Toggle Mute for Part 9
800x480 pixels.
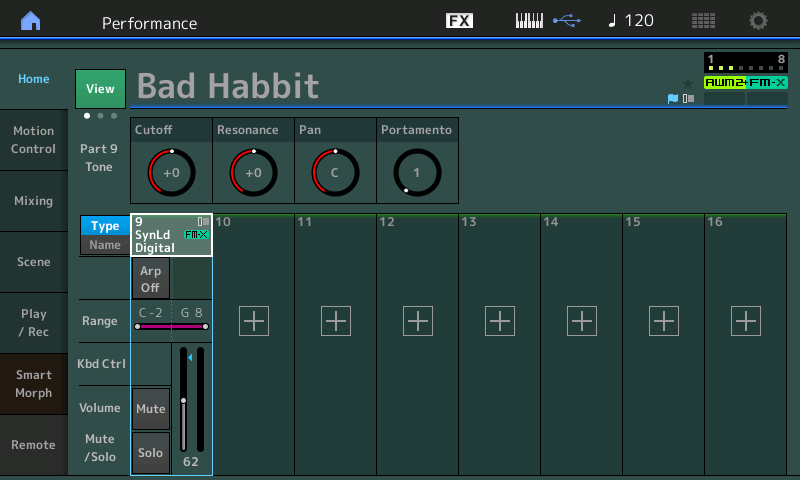point(151,408)
